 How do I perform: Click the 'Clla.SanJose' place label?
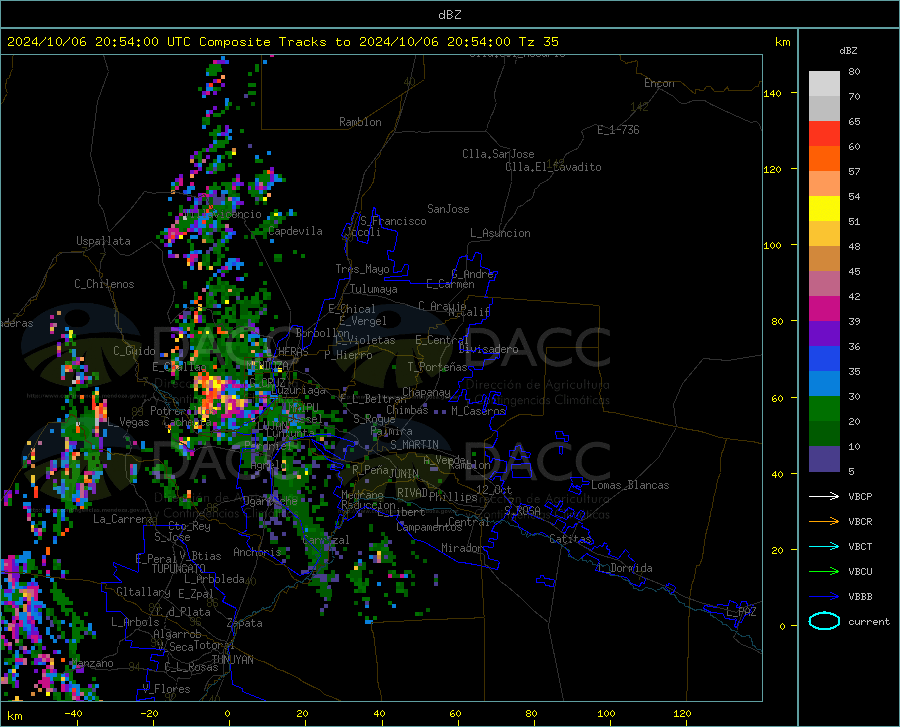coord(498,154)
